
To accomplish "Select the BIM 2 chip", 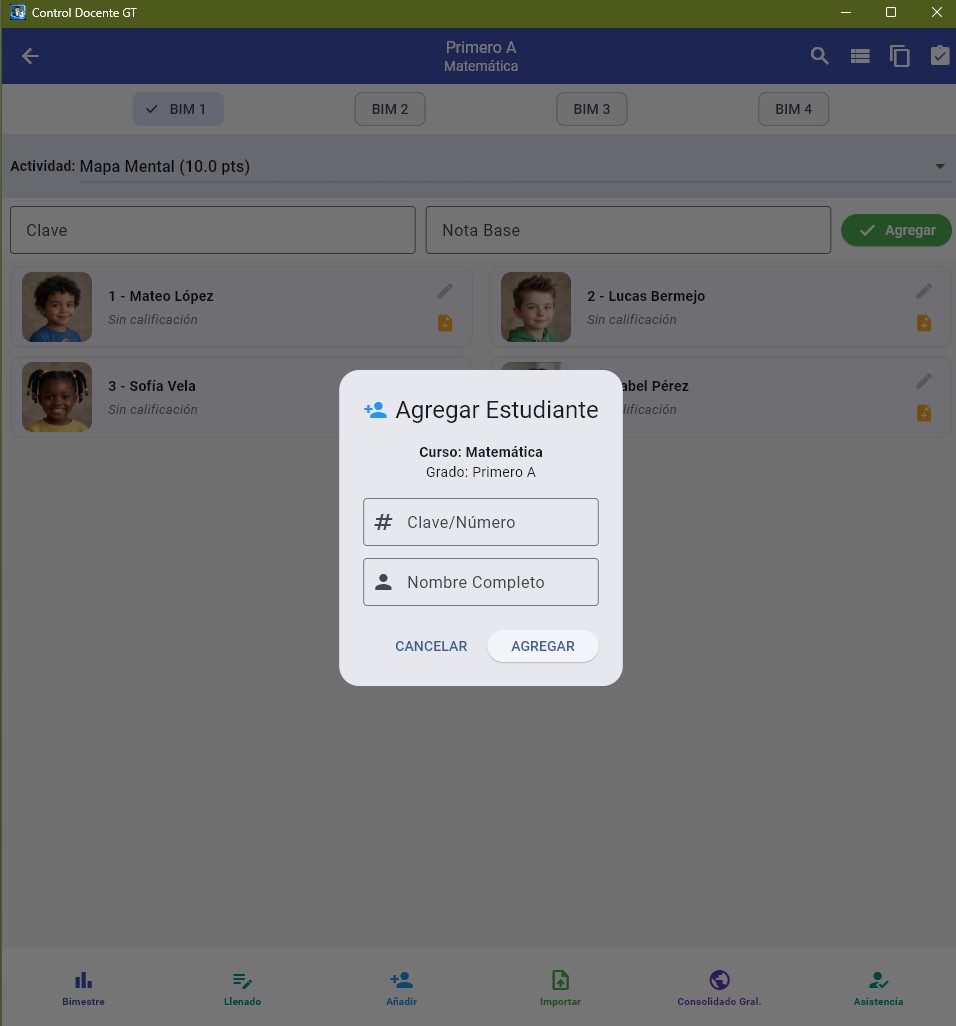I will pyautogui.click(x=390, y=109).
